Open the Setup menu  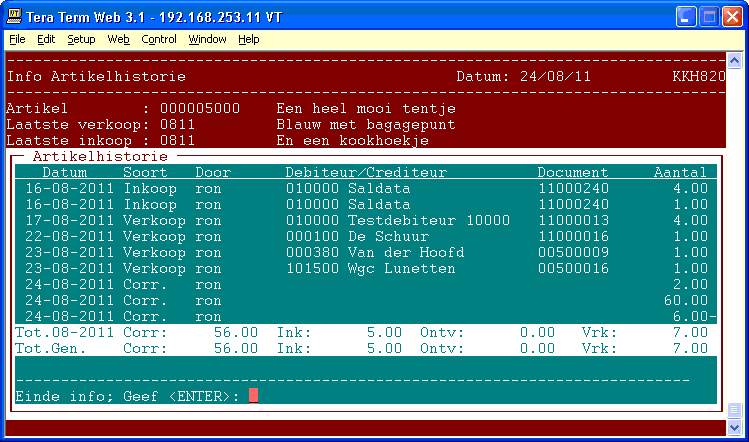point(81,39)
